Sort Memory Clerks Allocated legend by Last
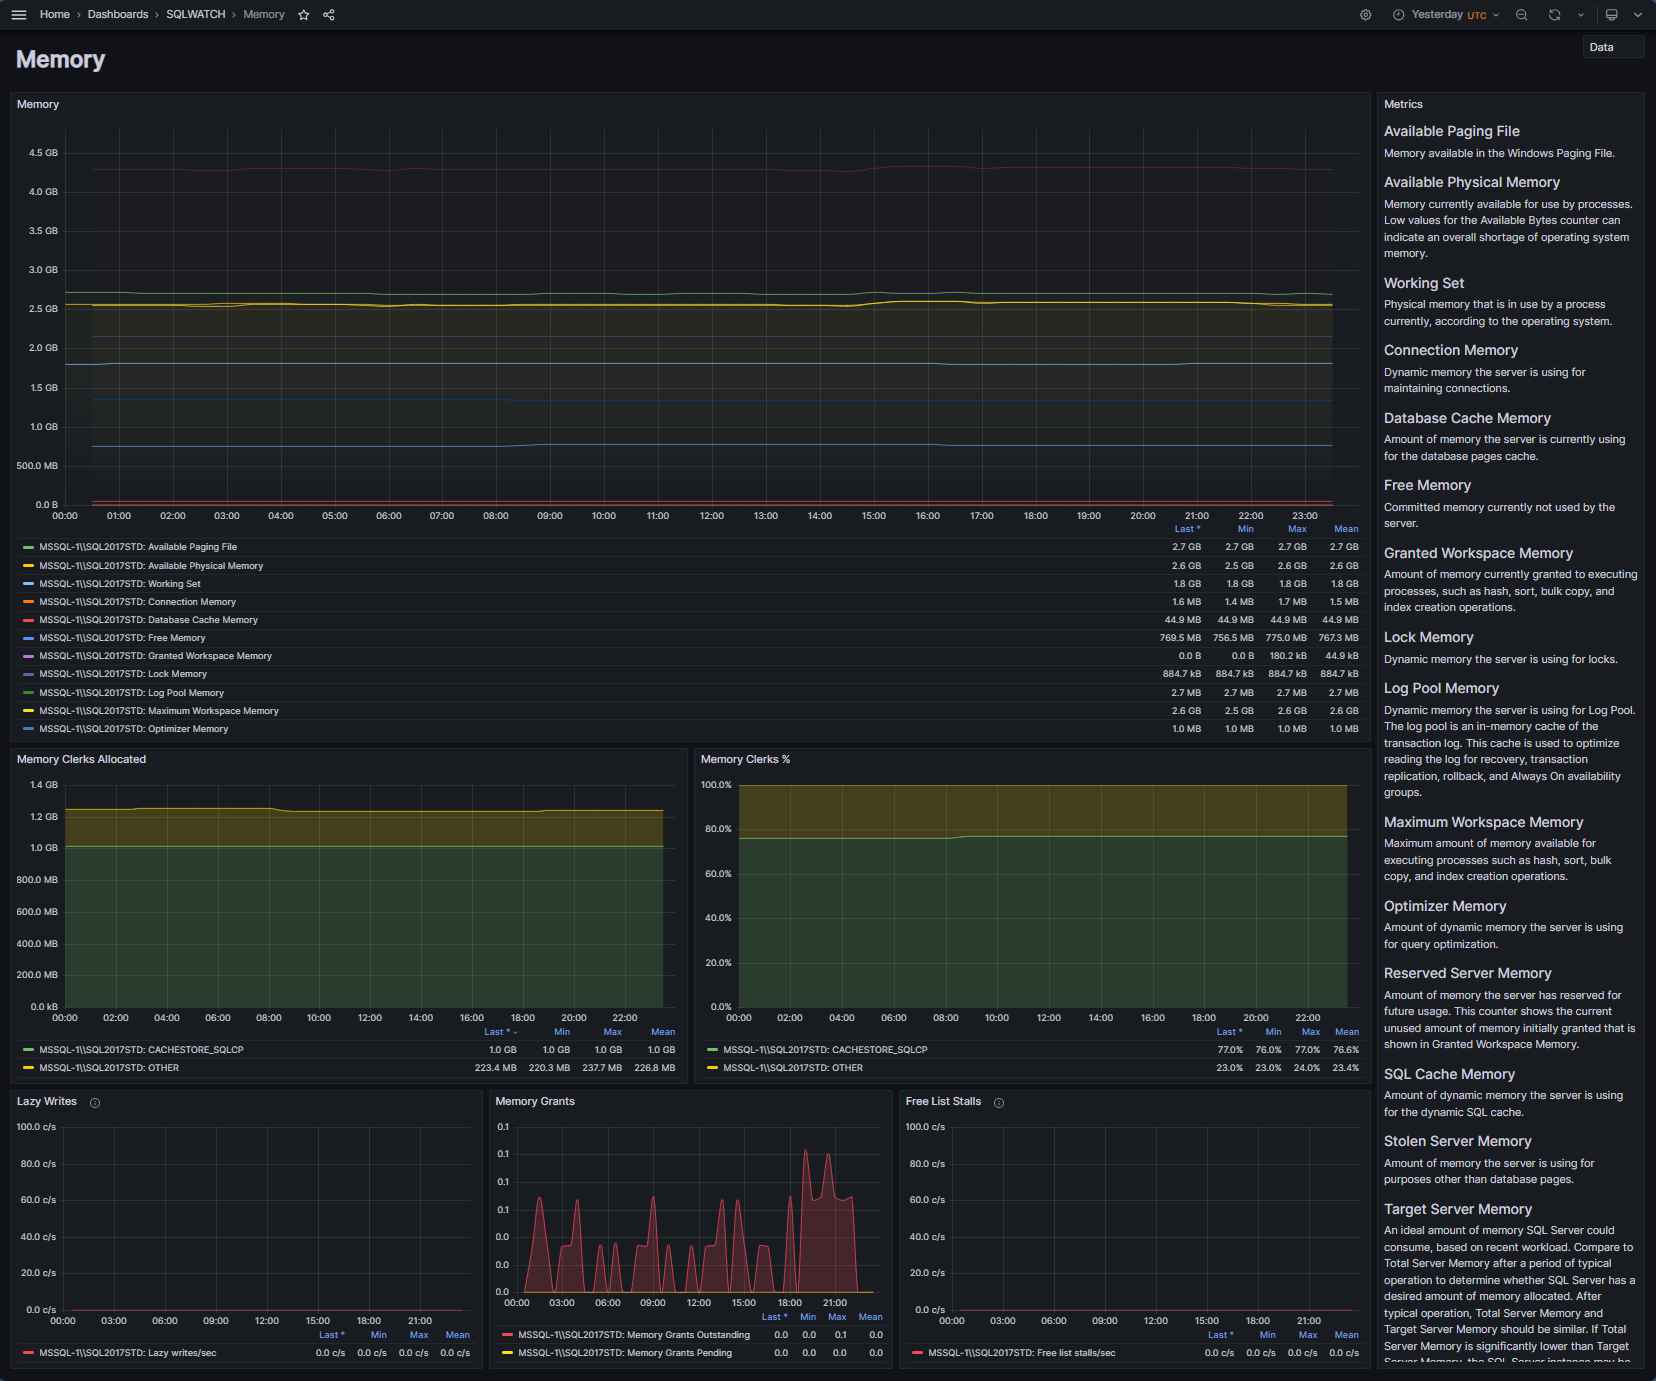Image resolution: width=1656 pixels, height=1381 pixels. 500,1032
